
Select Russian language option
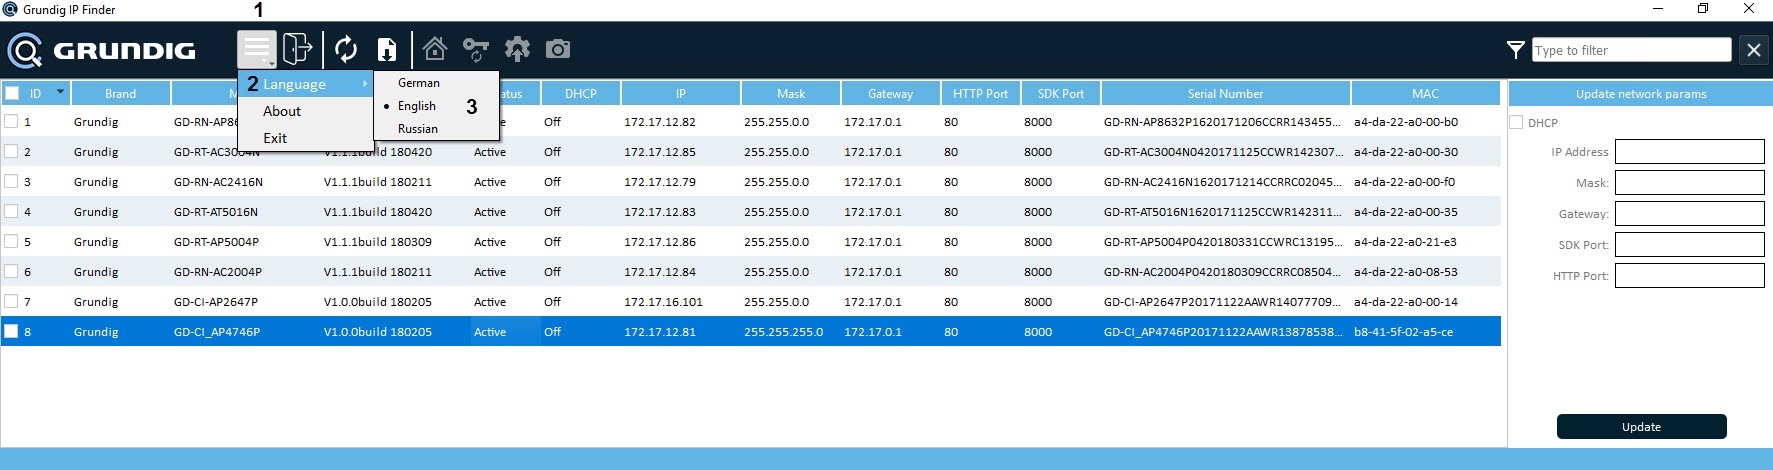pyautogui.click(x=418, y=129)
